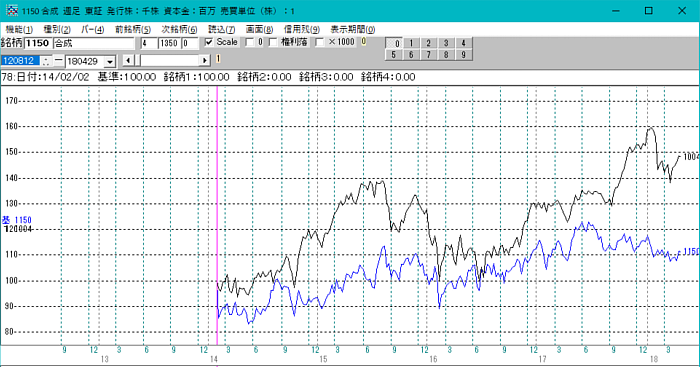Click number pad button 2

click(x=429, y=43)
